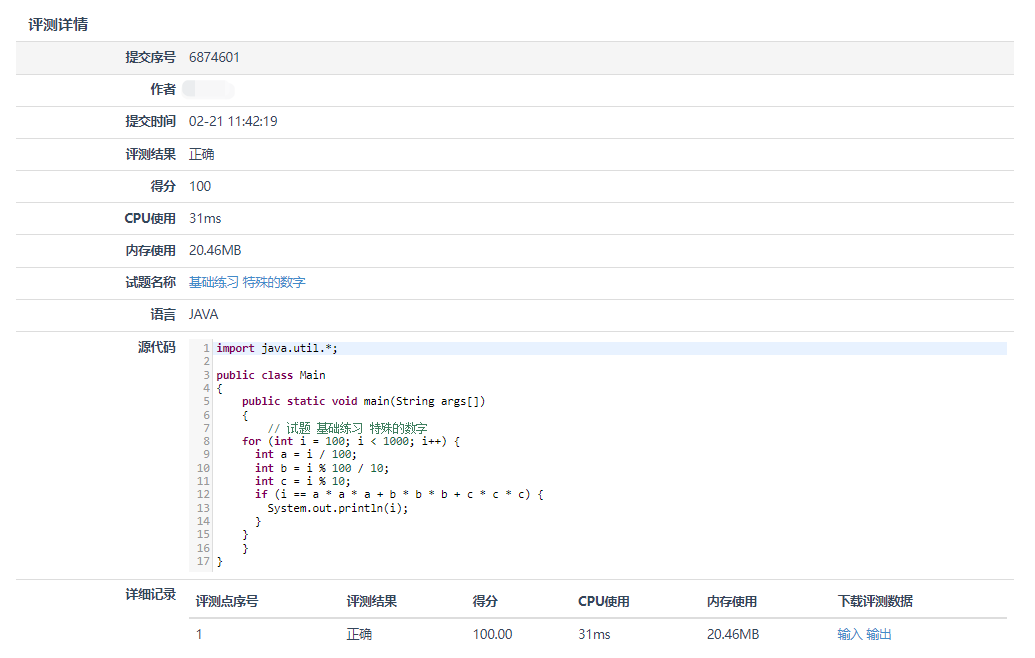Click the blurred author name

click(208, 90)
